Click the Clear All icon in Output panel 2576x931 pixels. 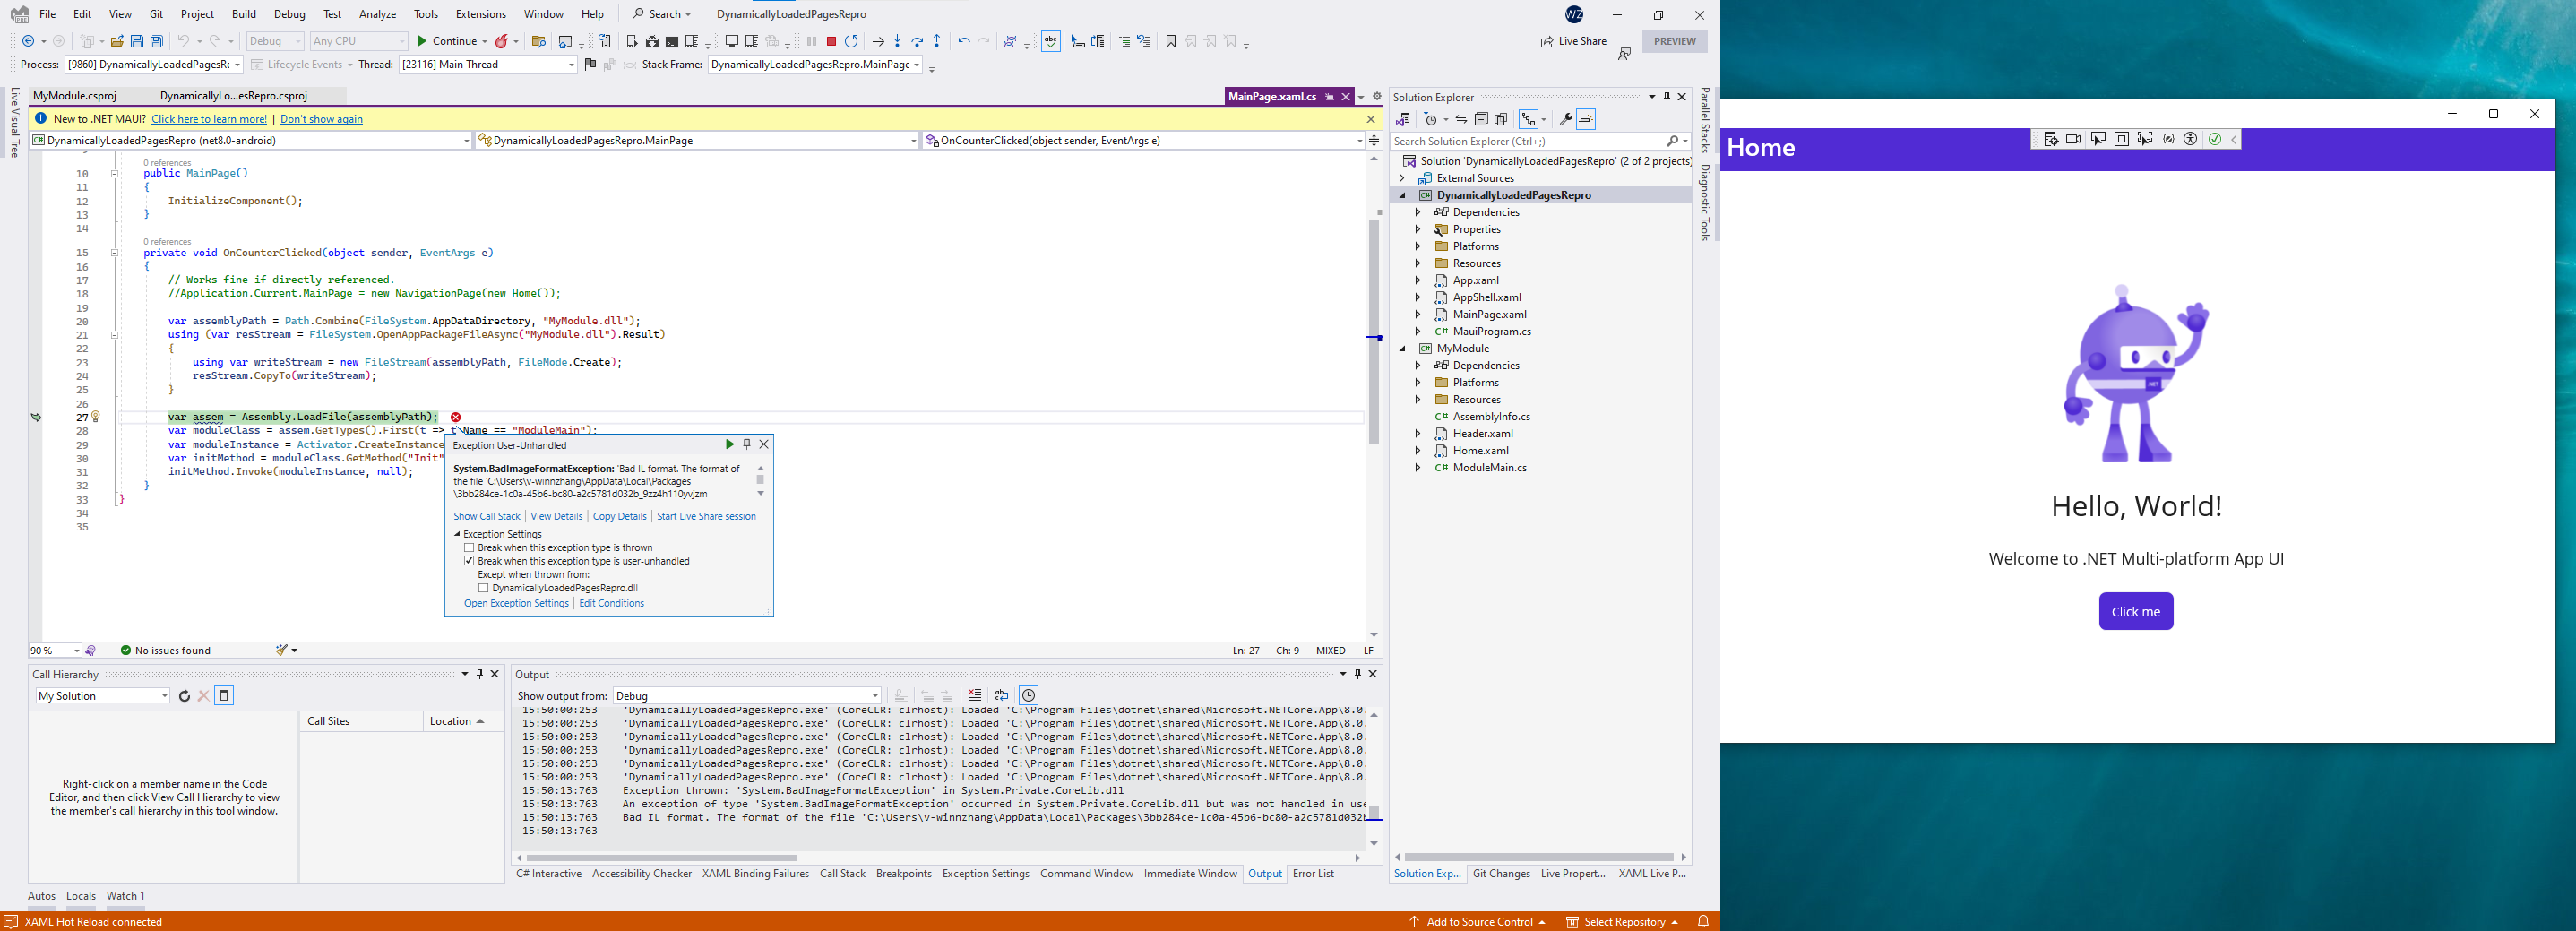pos(974,695)
